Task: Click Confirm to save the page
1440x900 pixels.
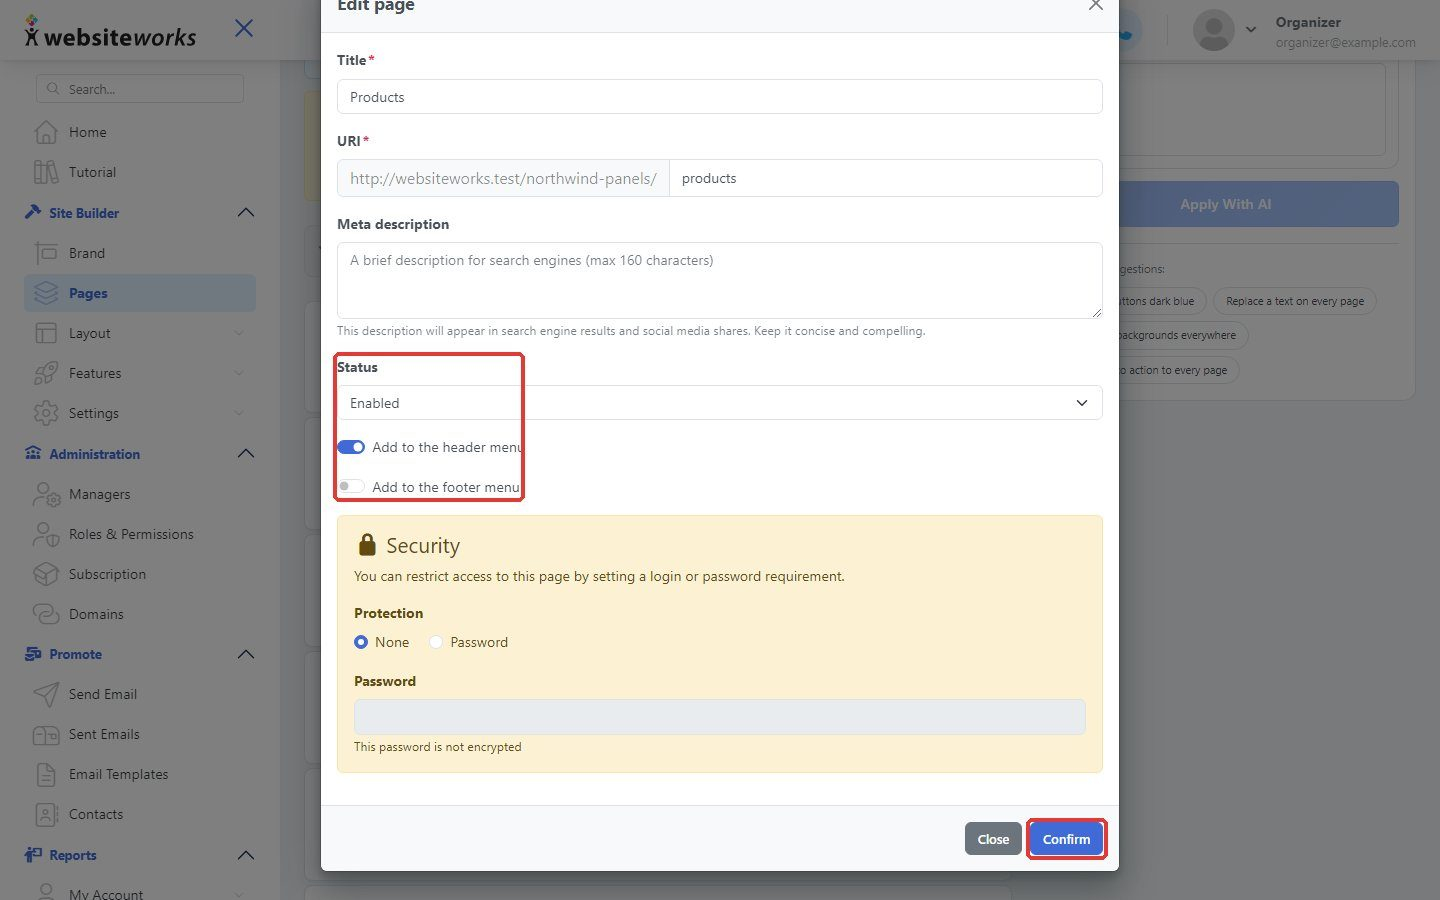Action: click(1066, 839)
